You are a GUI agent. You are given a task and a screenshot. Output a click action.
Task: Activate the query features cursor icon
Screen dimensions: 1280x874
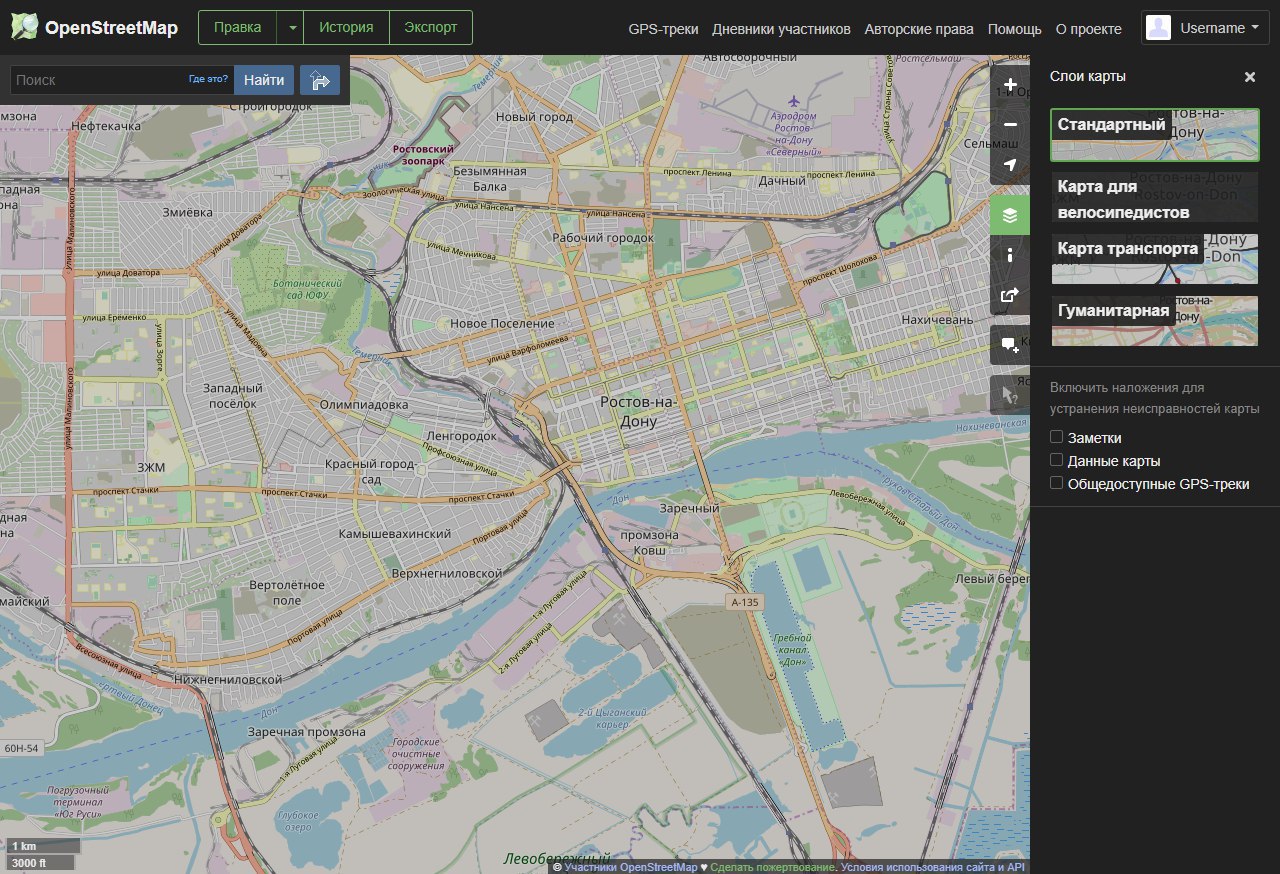tap(1010, 395)
